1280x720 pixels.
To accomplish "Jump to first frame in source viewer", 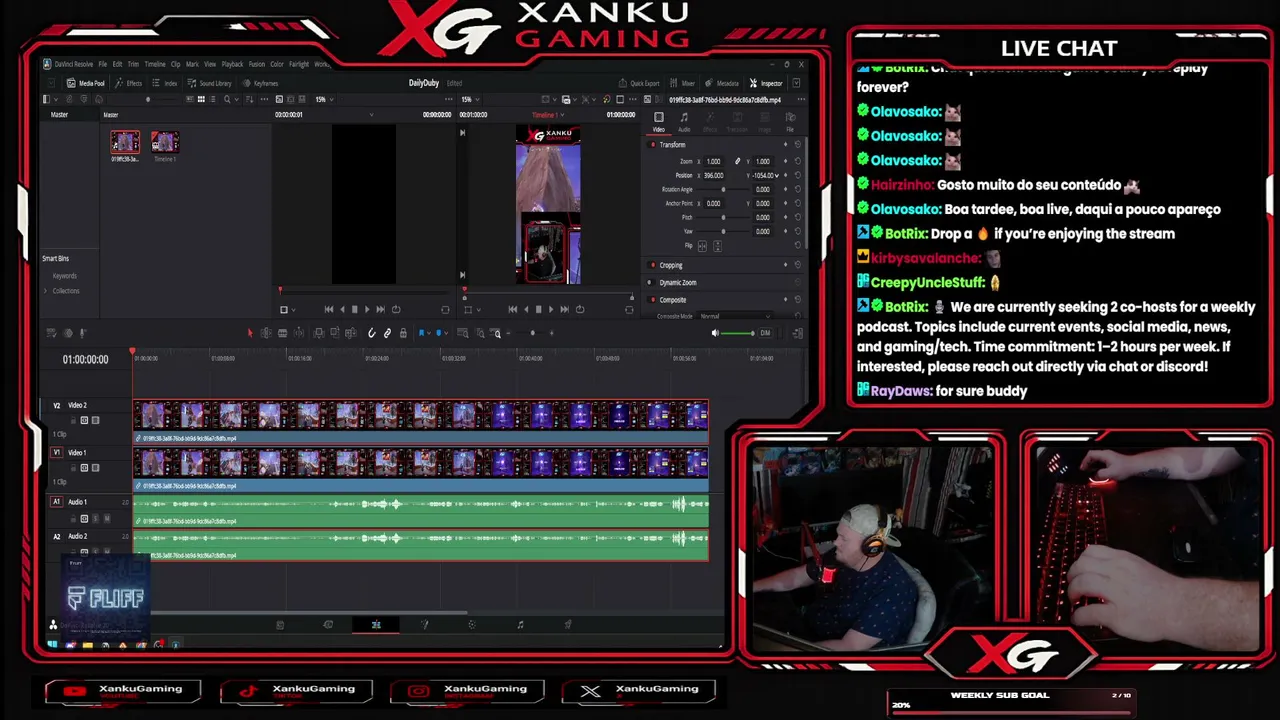I will coord(329,309).
